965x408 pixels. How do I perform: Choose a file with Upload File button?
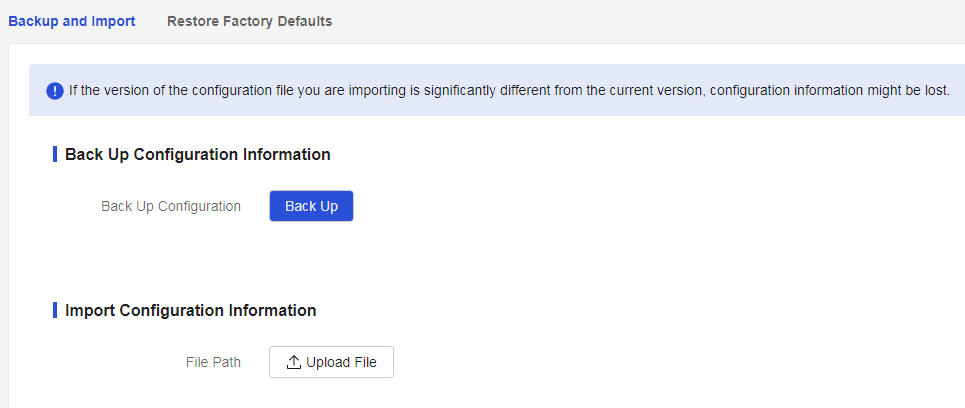pos(331,362)
